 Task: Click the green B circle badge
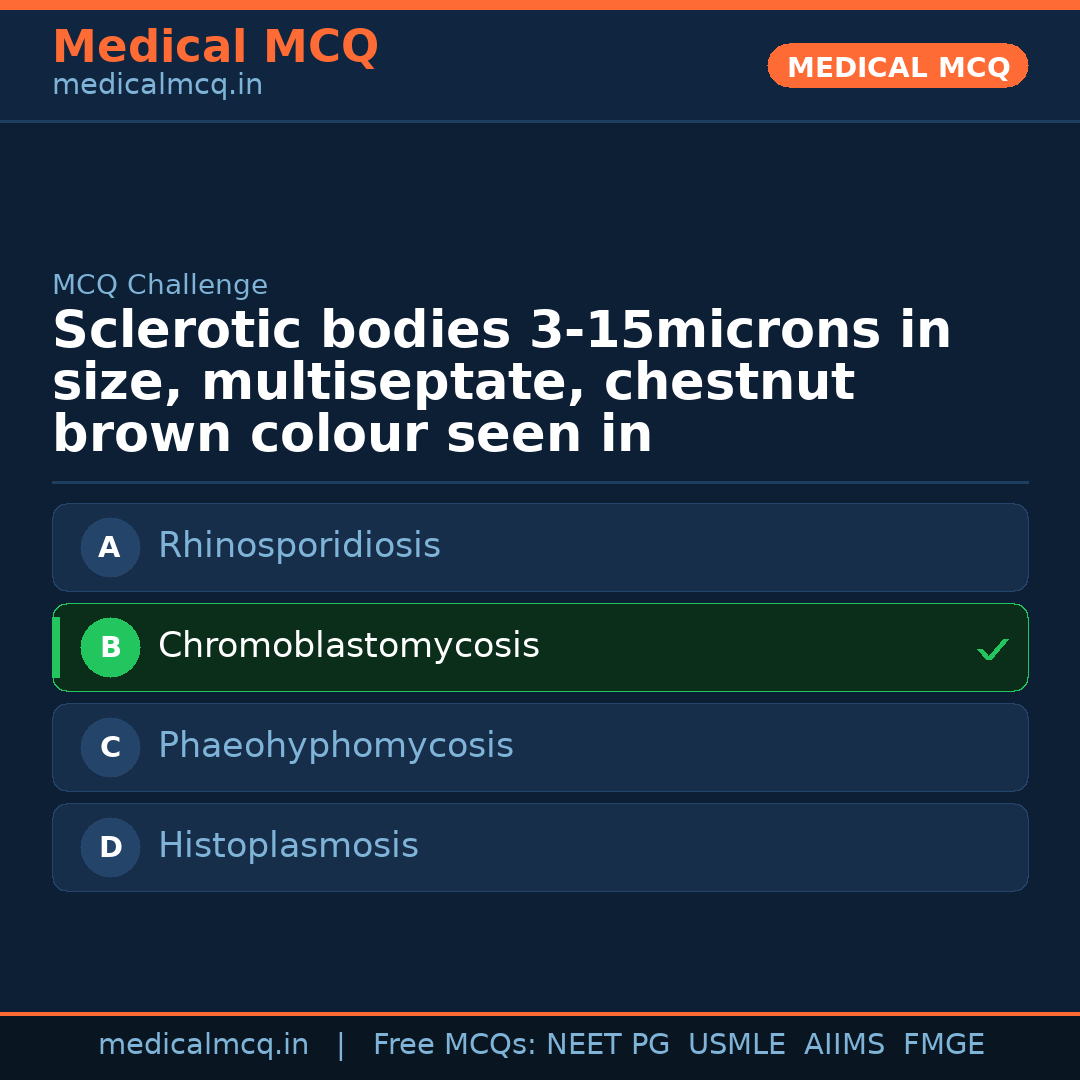(110, 647)
